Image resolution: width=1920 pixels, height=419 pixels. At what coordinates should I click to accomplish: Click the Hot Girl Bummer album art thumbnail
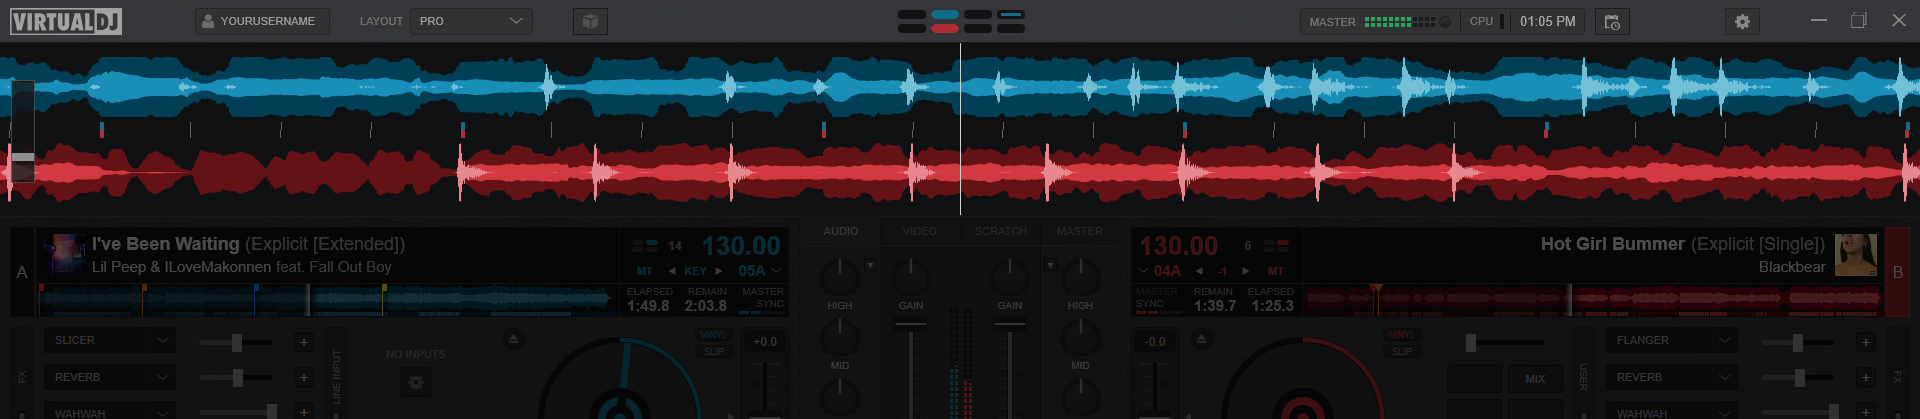pos(1856,254)
